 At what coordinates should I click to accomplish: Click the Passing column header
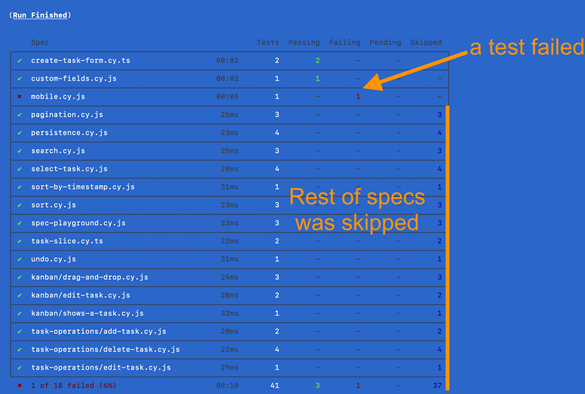click(x=304, y=42)
